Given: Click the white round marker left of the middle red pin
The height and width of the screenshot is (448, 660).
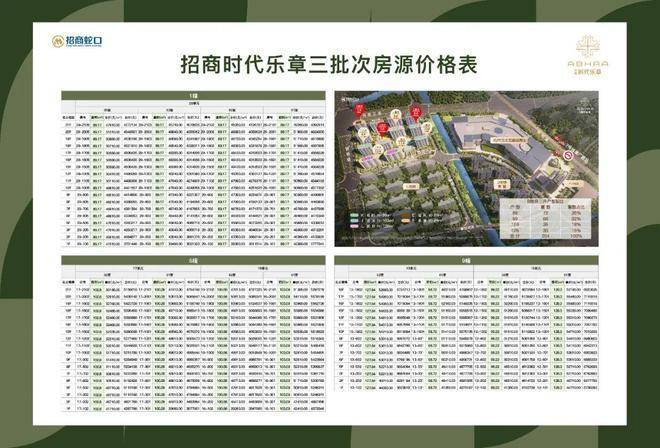Looking at the screenshot, I should (365, 132).
